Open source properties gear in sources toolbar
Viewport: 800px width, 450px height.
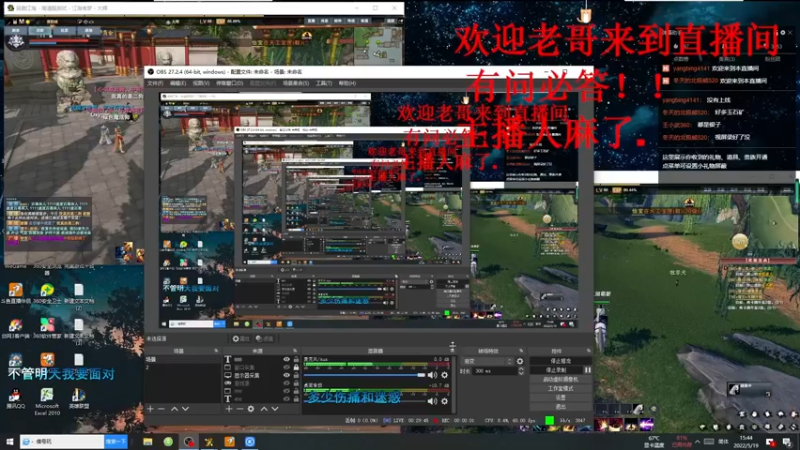251,409
